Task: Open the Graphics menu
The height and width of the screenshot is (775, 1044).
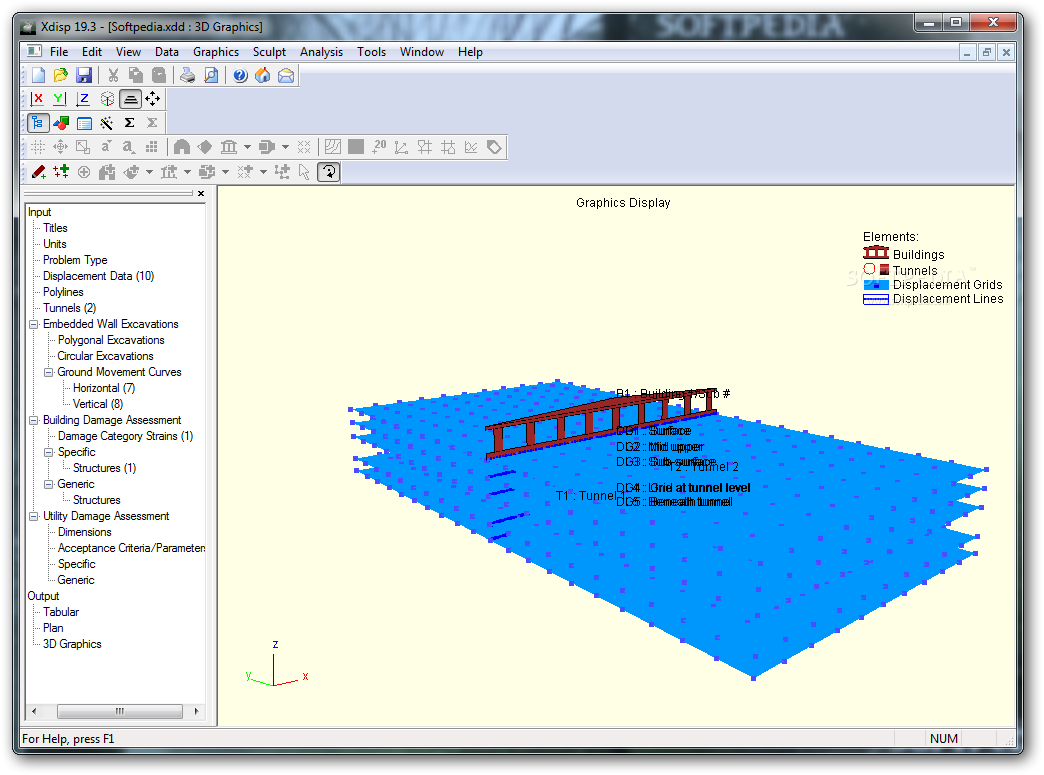Action: click(x=216, y=52)
